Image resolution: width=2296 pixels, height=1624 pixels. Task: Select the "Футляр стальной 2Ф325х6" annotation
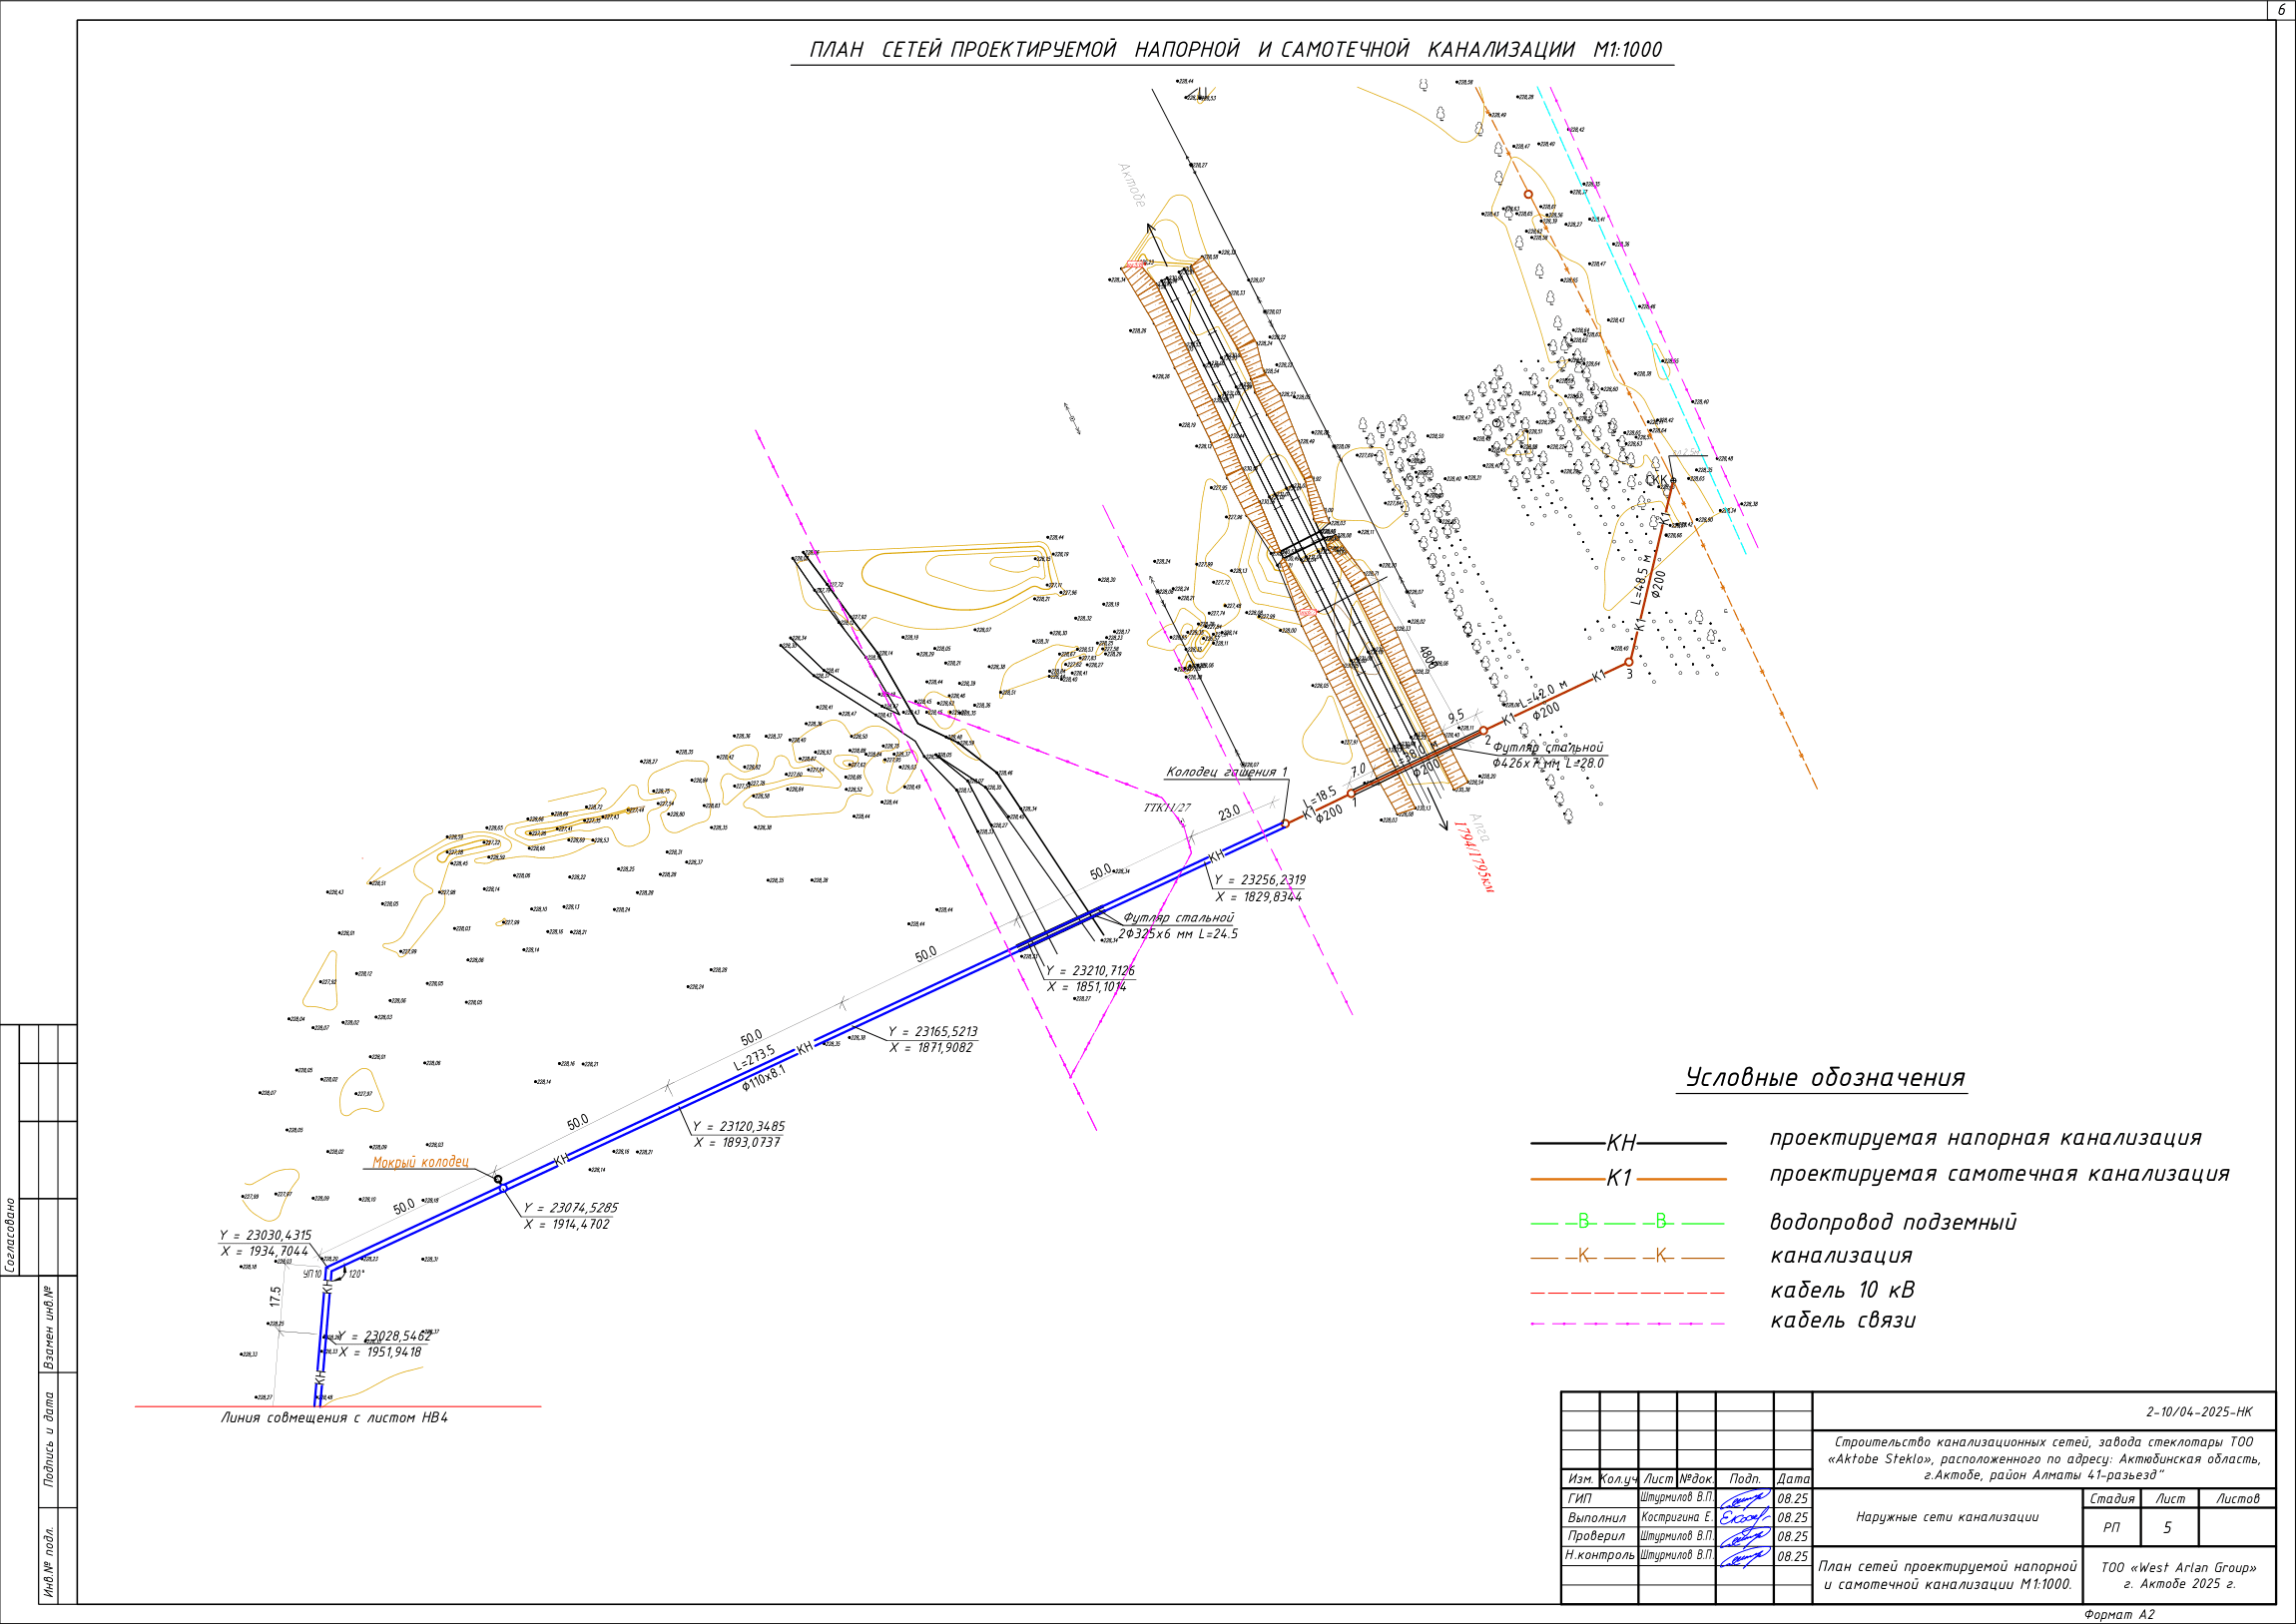tap(1178, 926)
